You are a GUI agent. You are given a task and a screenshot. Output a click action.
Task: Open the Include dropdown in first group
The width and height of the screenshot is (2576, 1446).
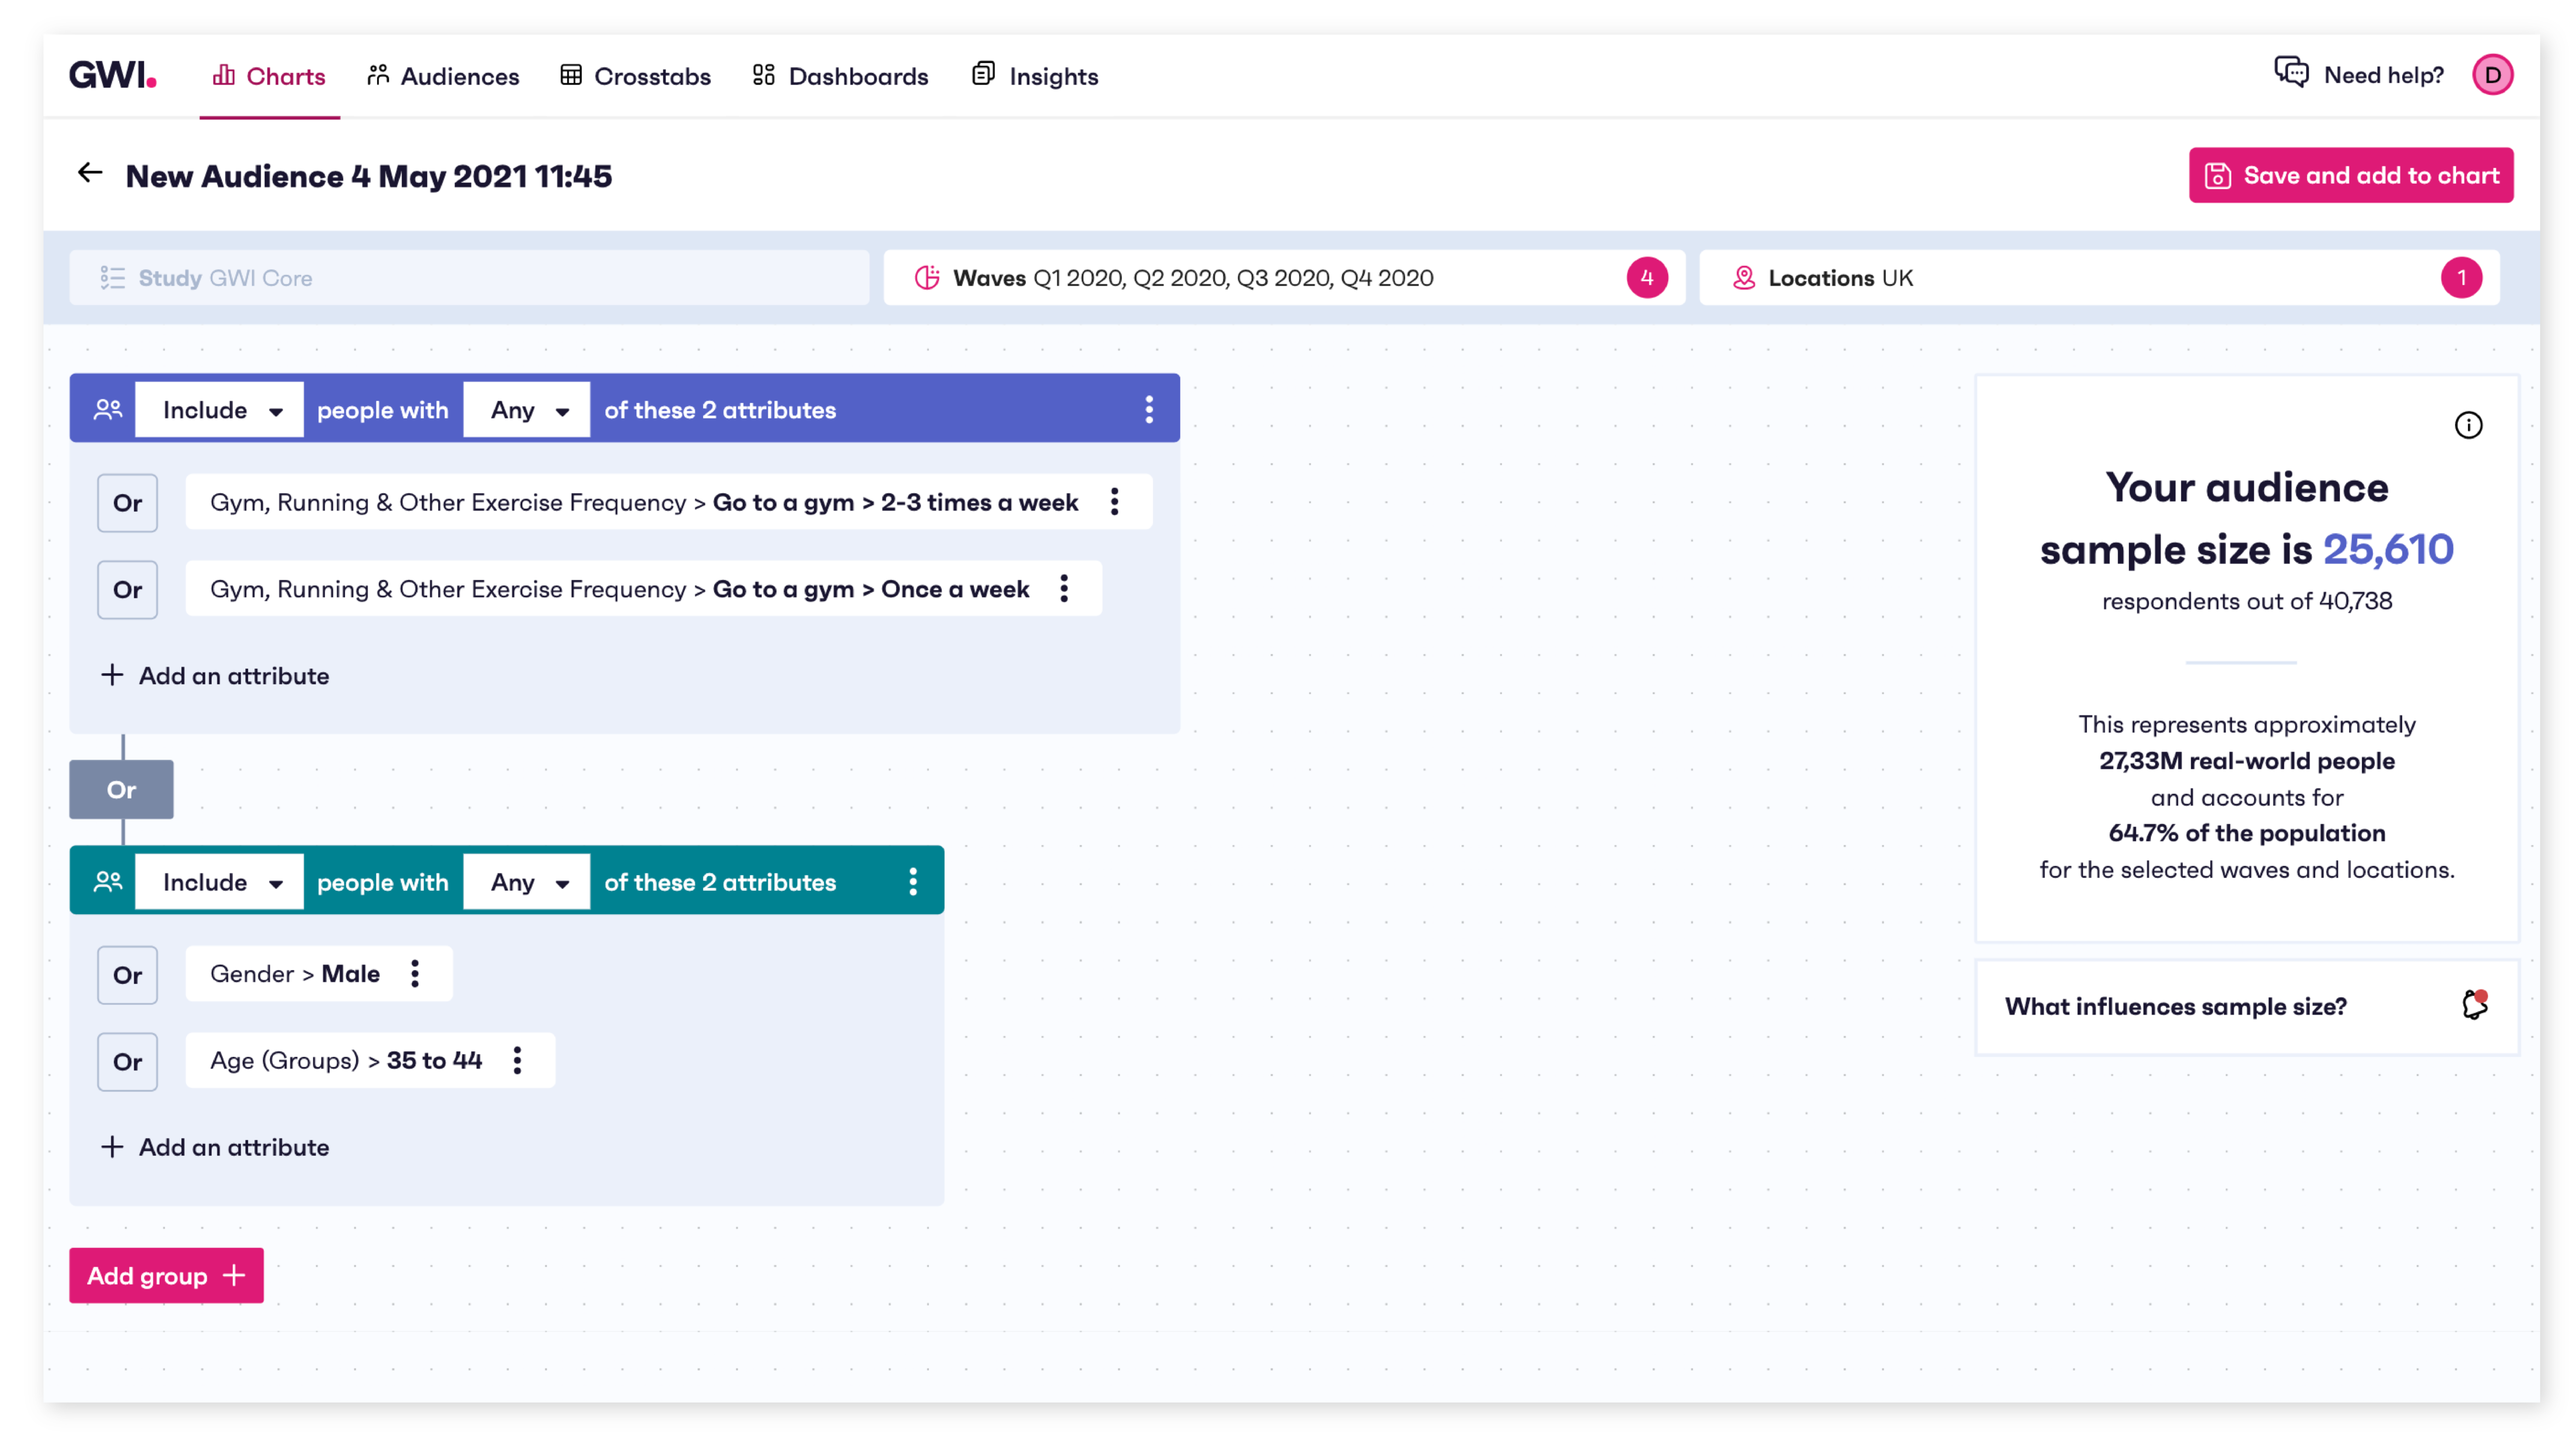click(219, 410)
